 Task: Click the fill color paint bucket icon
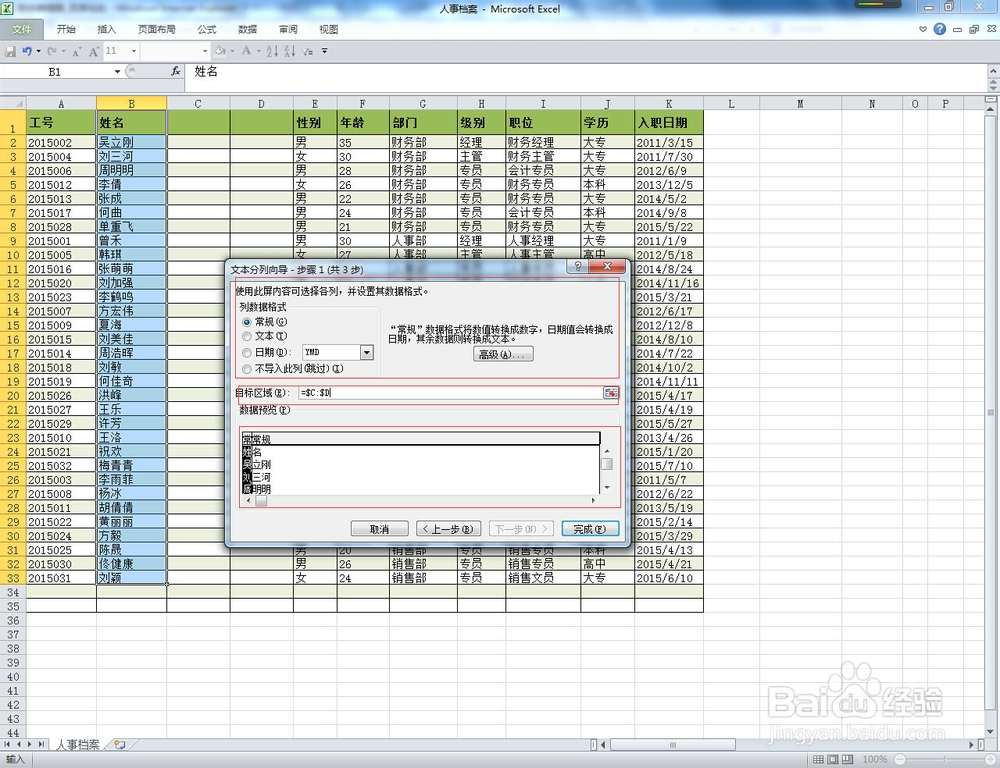219,50
